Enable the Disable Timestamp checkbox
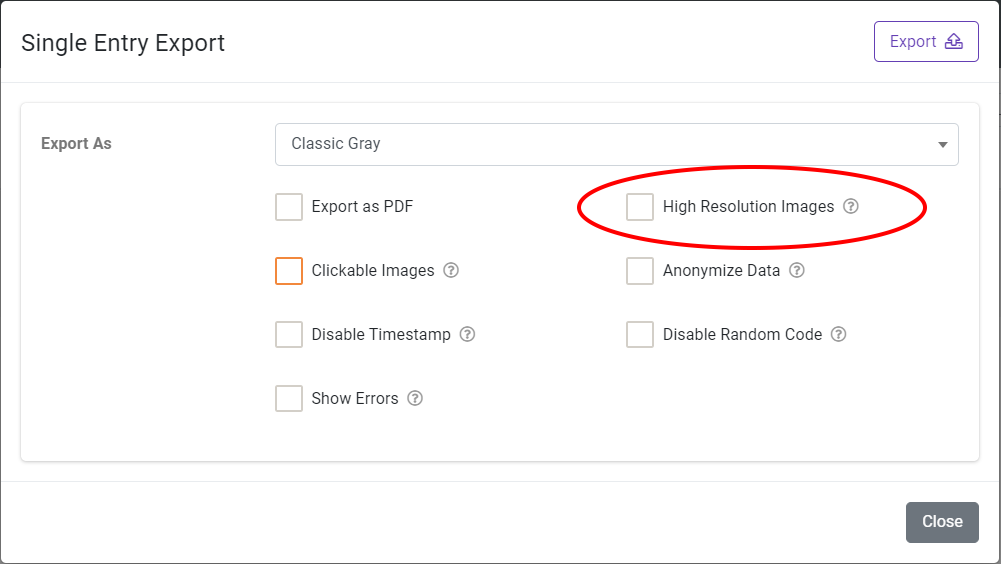 tap(289, 335)
